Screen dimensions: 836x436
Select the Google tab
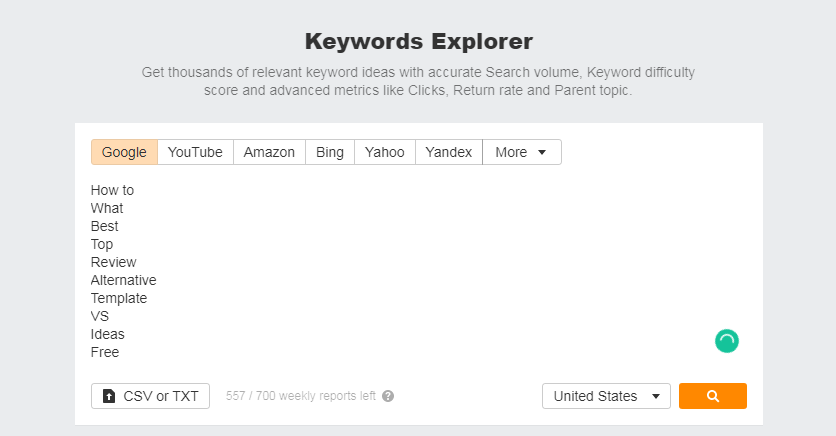124,152
